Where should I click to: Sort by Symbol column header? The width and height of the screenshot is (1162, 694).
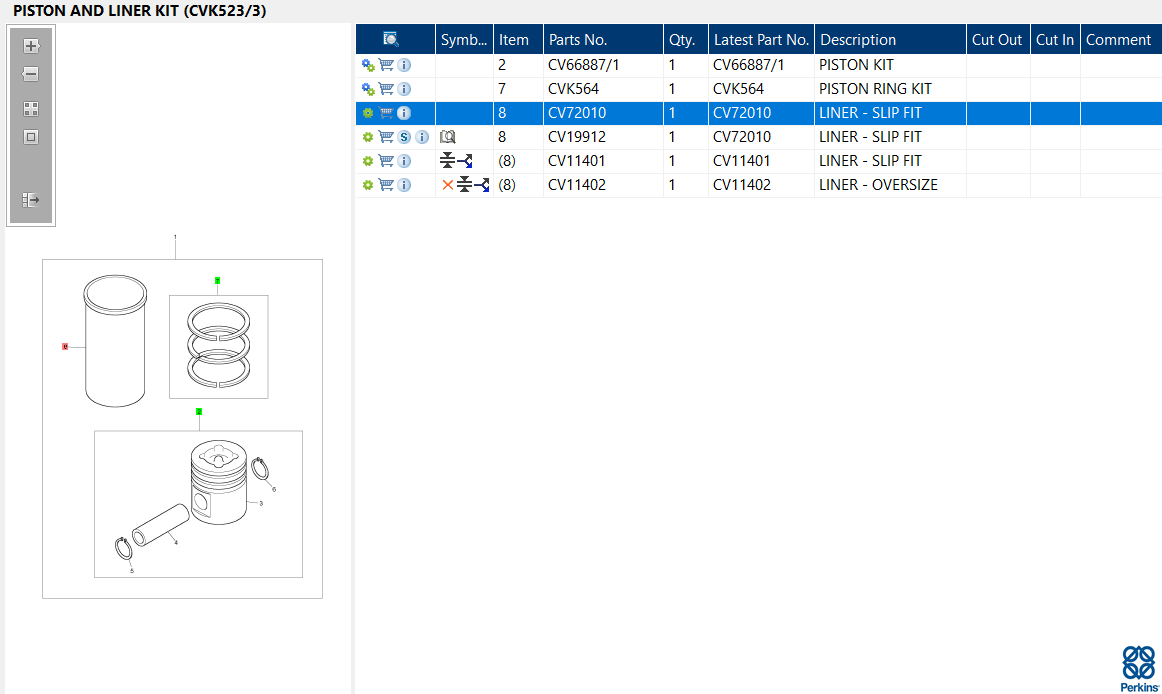tap(464, 39)
